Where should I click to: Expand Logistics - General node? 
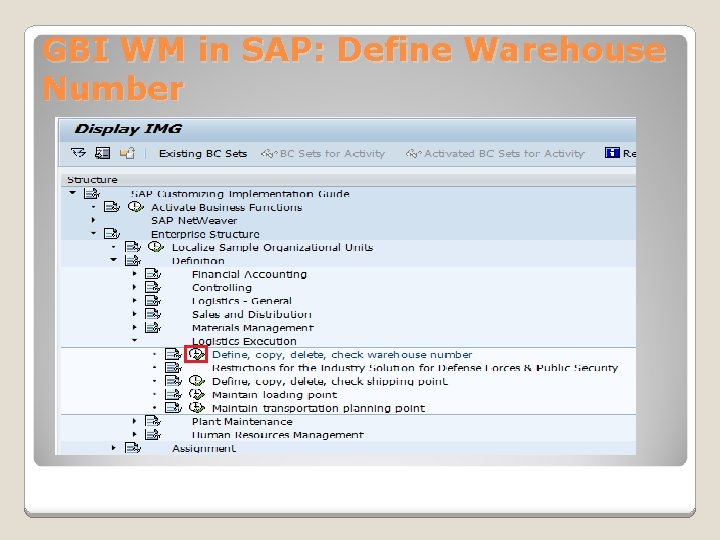click(134, 300)
